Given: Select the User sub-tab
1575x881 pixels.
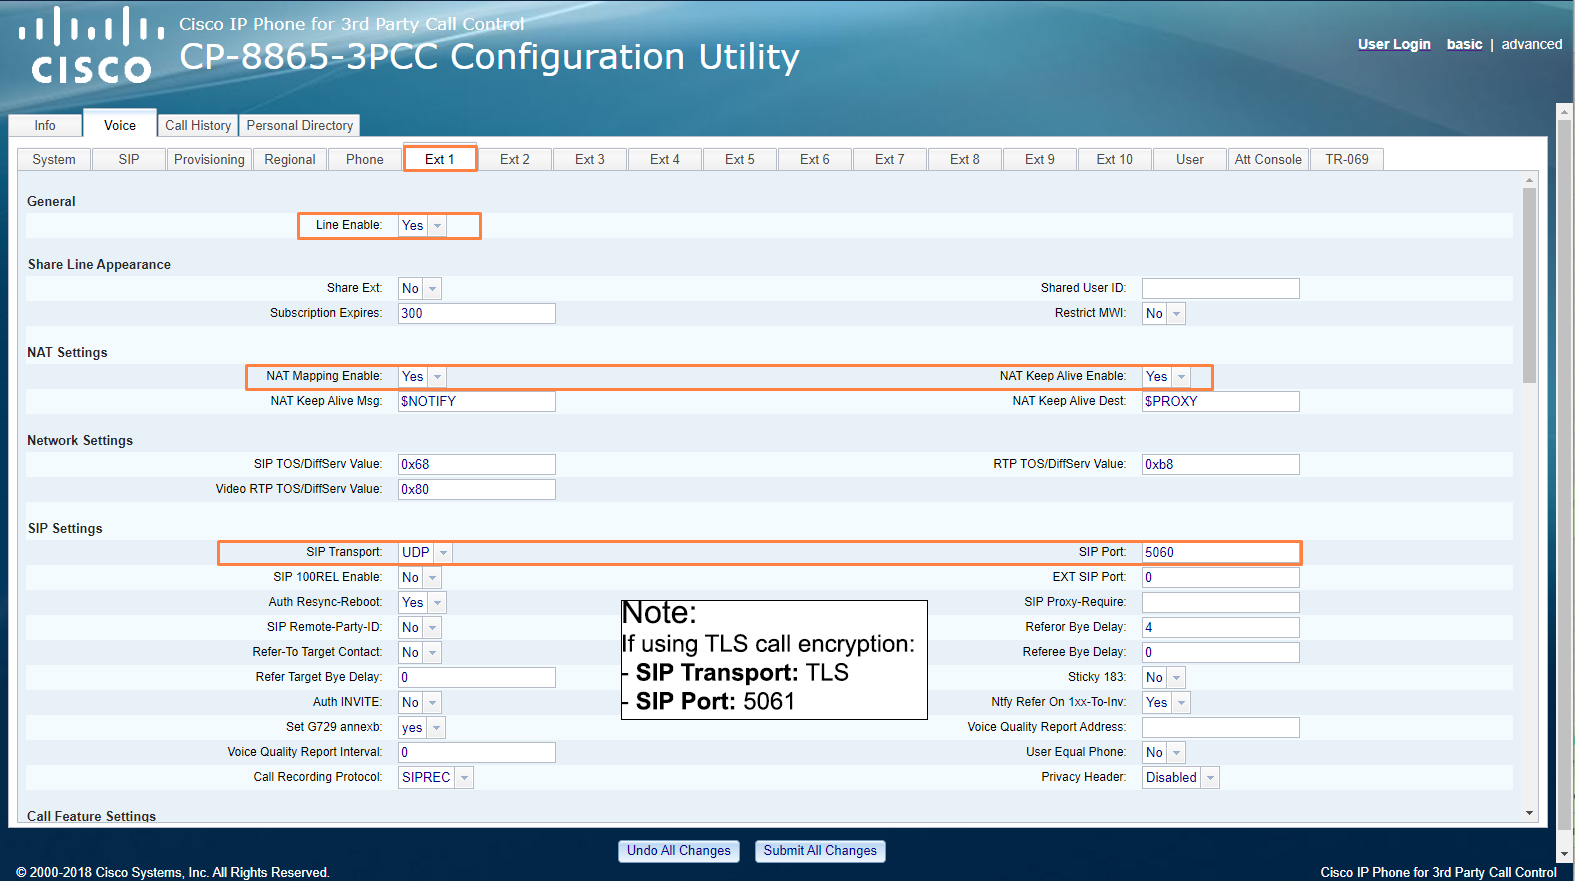Looking at the screenshot, I should click(1190, 159).
